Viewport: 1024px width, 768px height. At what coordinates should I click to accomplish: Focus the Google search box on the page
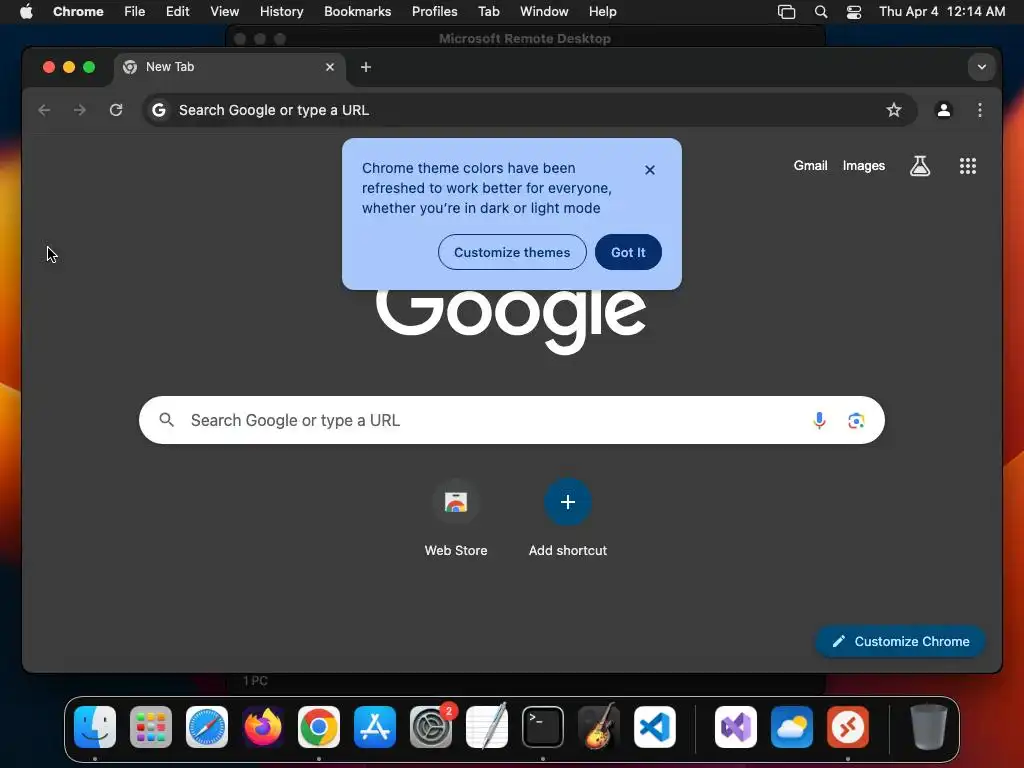pyautogui.click(x=511, y=420)
